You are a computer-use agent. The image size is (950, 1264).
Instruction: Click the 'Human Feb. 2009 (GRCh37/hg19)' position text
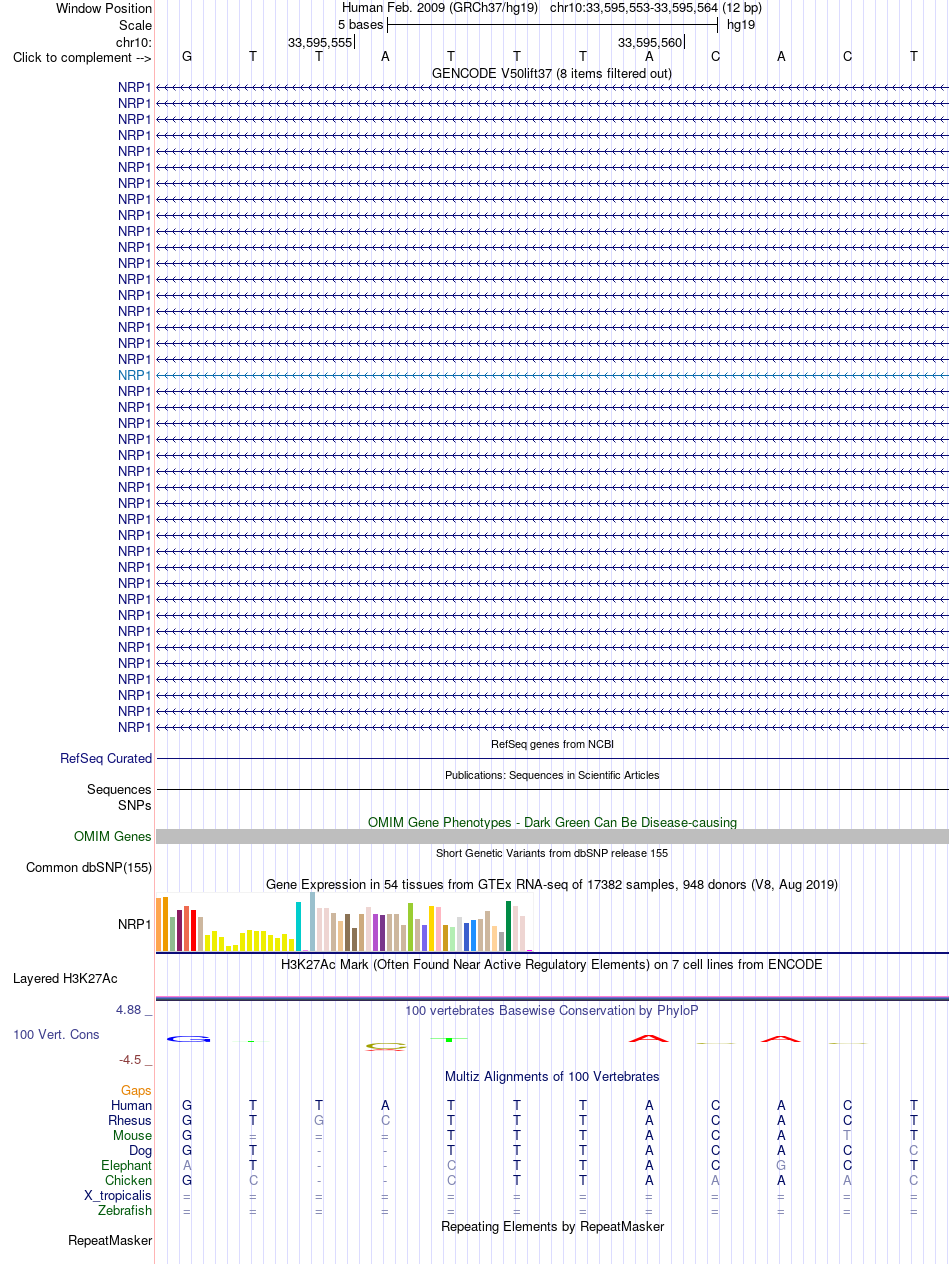pyautogui.click(x=440, y=8)
